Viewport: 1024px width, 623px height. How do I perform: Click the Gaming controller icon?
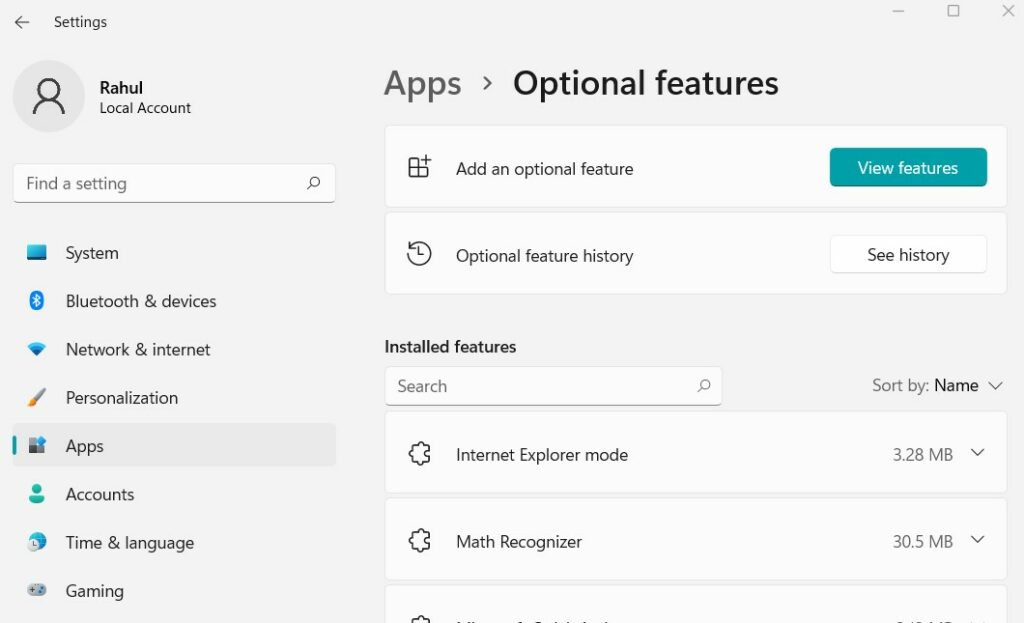[x=37, y=591]
